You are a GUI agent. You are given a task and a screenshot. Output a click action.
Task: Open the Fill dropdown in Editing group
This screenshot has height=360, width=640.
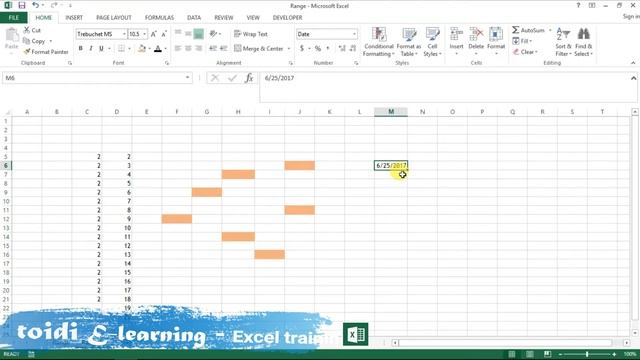click(x=522, y=41)
